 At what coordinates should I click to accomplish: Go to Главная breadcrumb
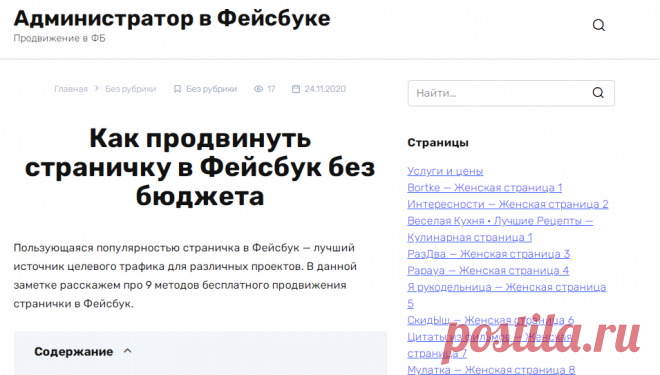pyautogui.click(x=71, y=89)
